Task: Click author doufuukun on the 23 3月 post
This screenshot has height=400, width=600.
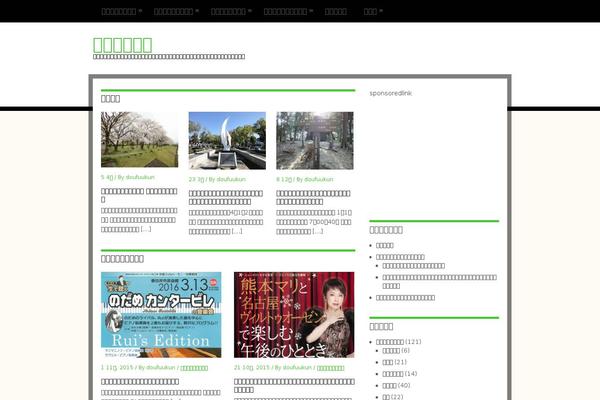Action: coord(231,179)
